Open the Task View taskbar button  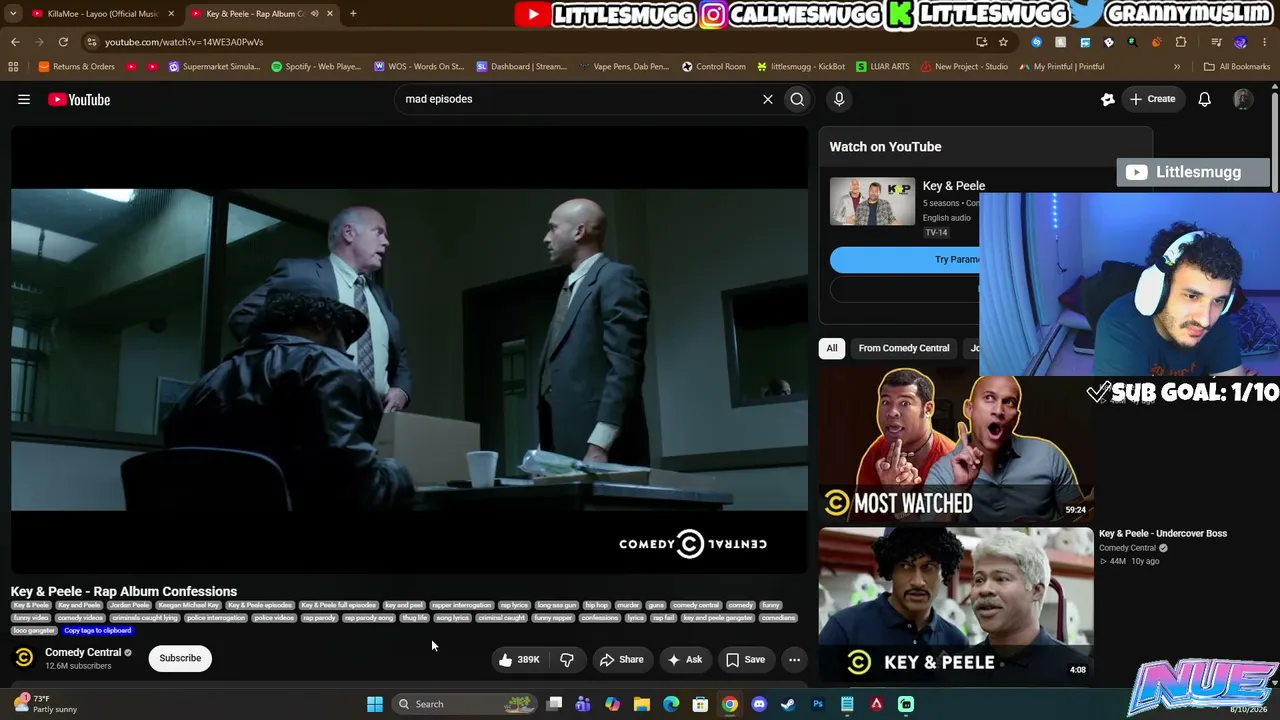(554, 704)
